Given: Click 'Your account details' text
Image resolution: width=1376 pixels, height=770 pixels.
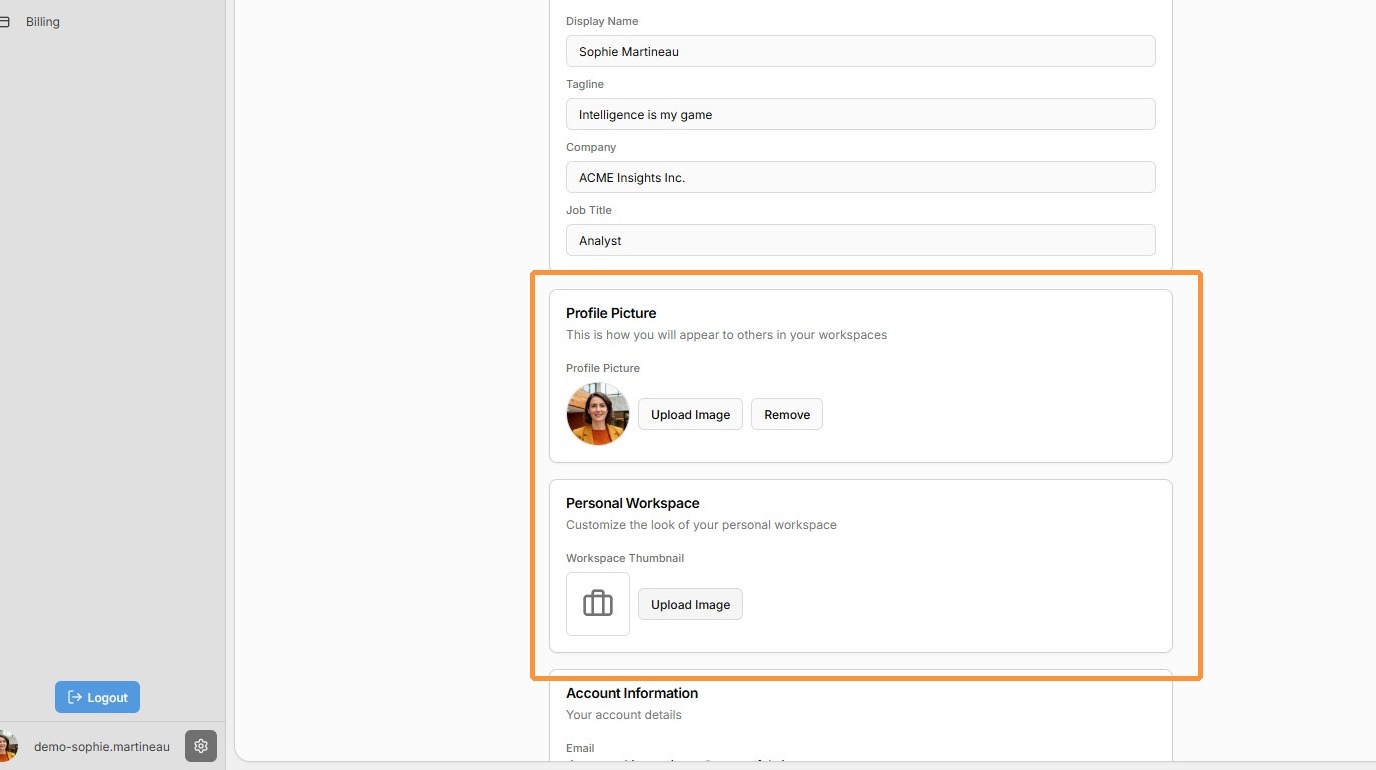Looking at the screenshot, I should pos(624,715).
